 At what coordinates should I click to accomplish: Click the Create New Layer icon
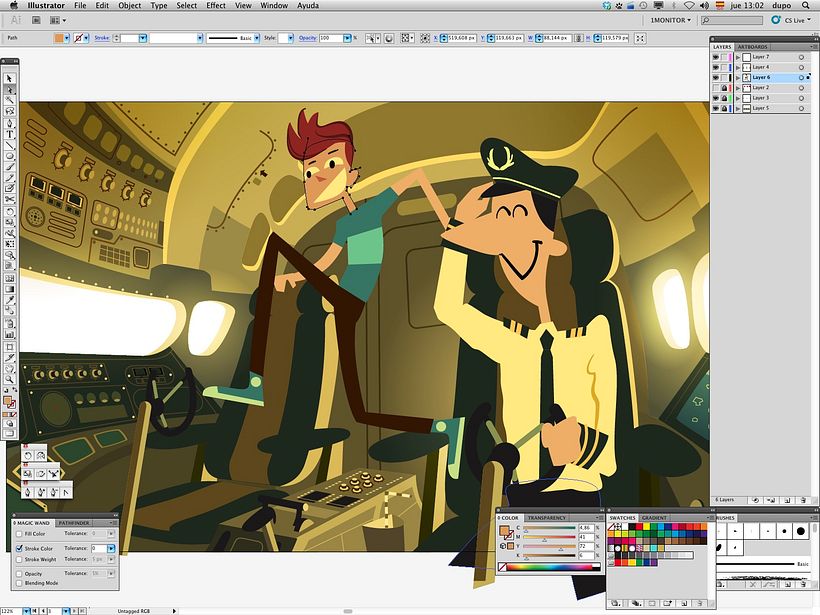(788, 500)
